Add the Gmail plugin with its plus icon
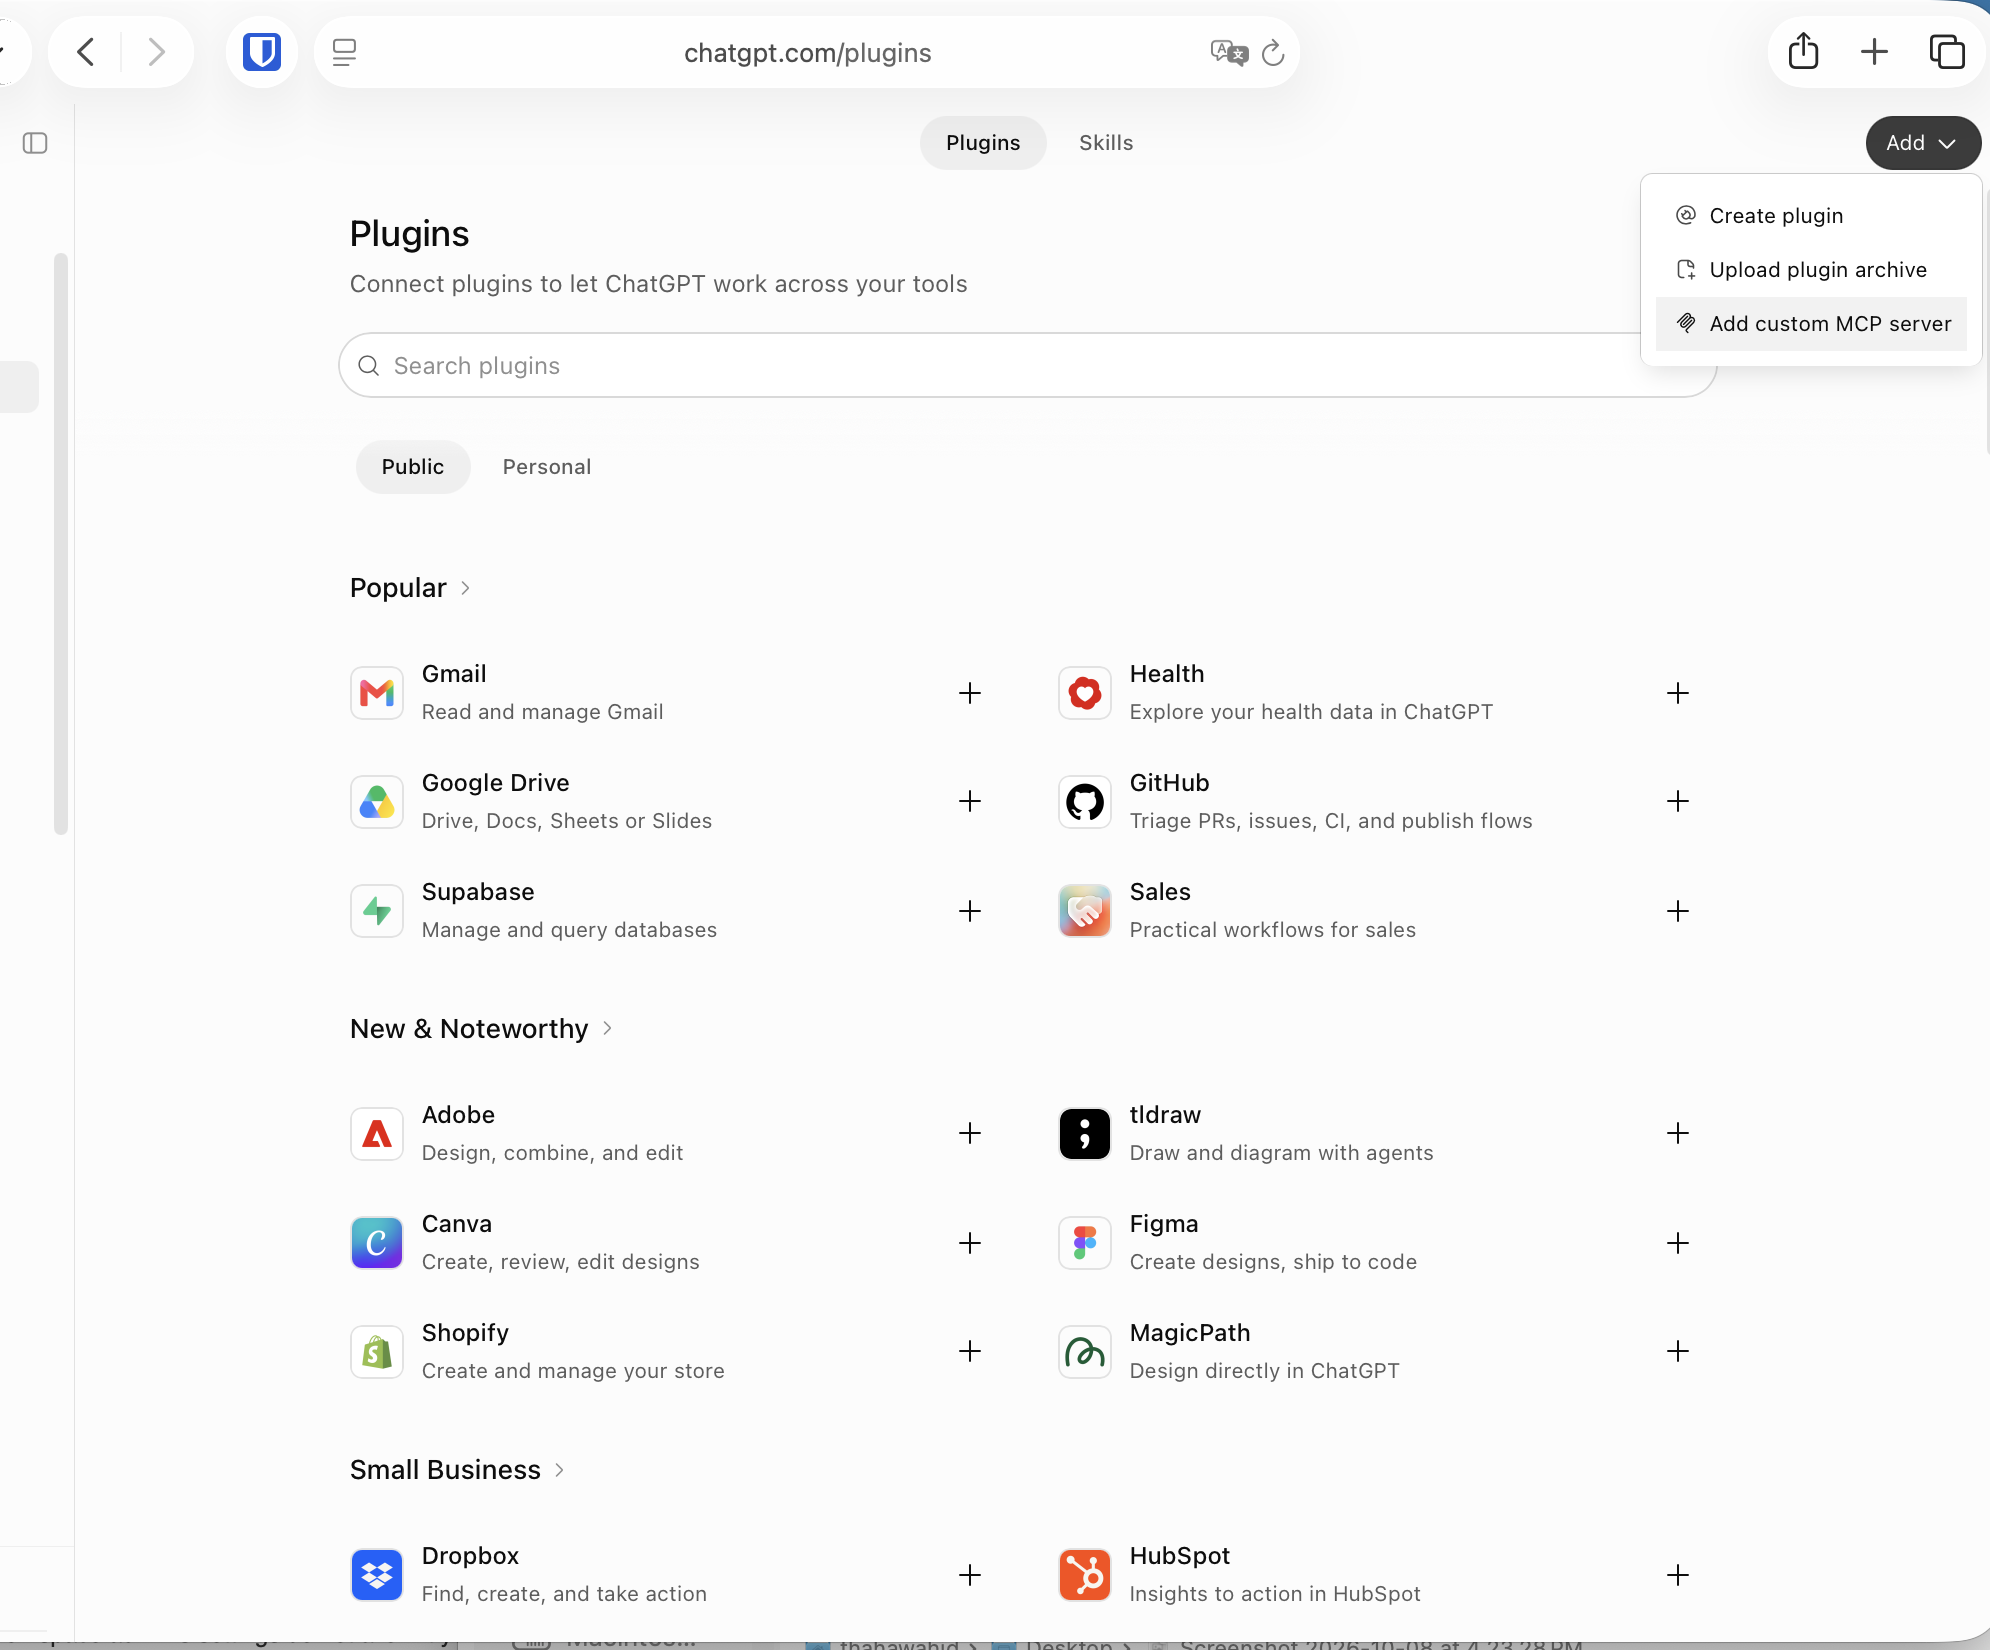This screenshot has width=1990, height=1650. point(970,693)
